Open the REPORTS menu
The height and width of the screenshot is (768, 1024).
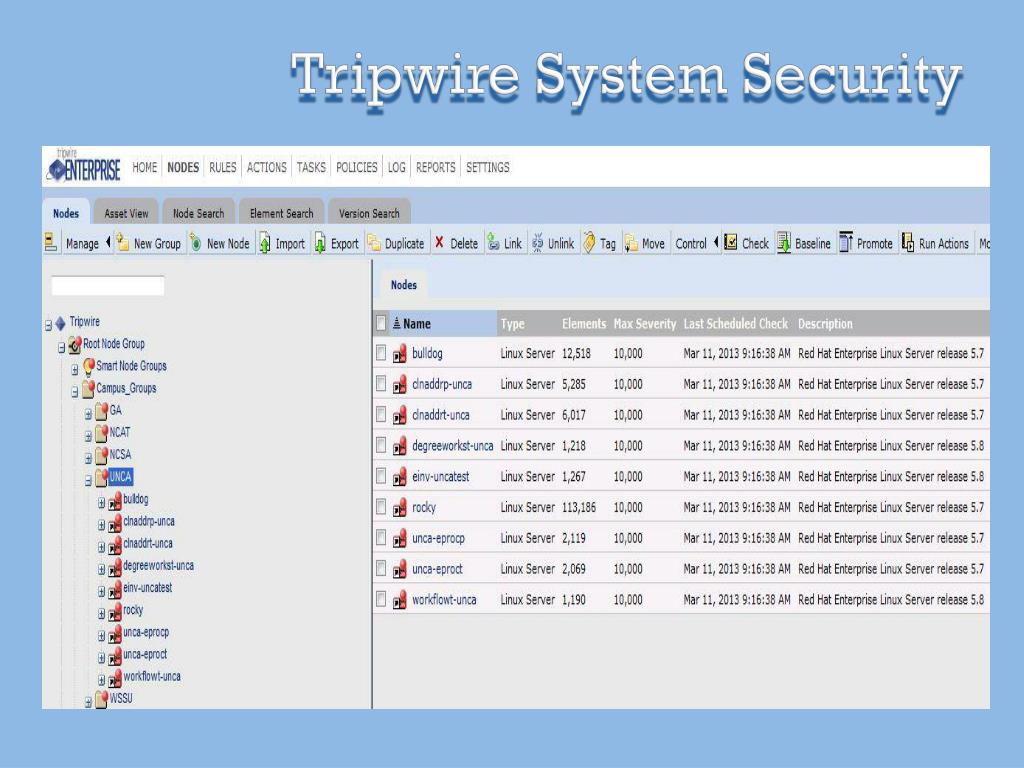point(436,167)
